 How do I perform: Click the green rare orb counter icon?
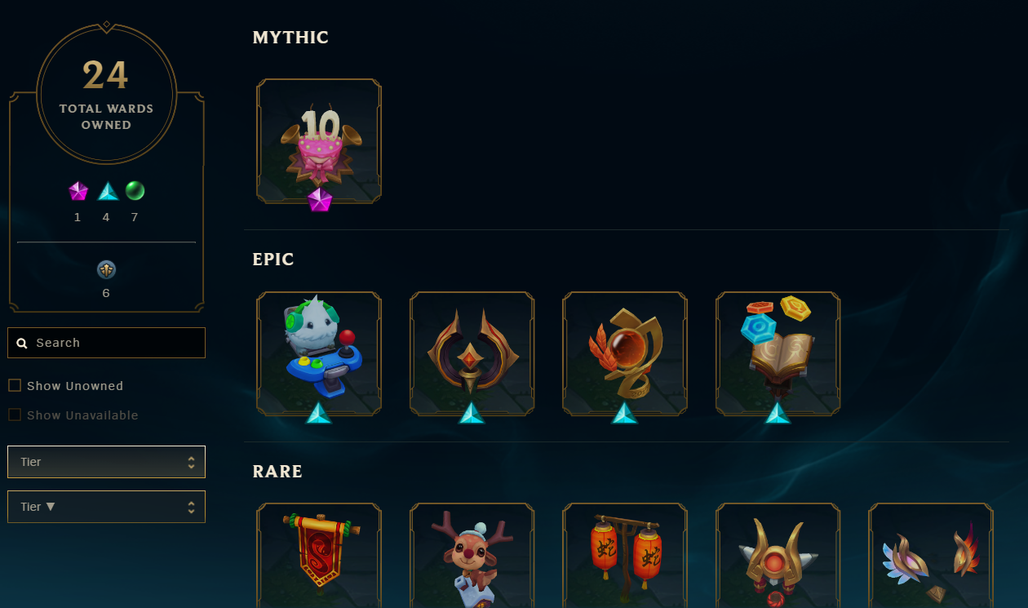pyautogui.click(x=135, y=190)
